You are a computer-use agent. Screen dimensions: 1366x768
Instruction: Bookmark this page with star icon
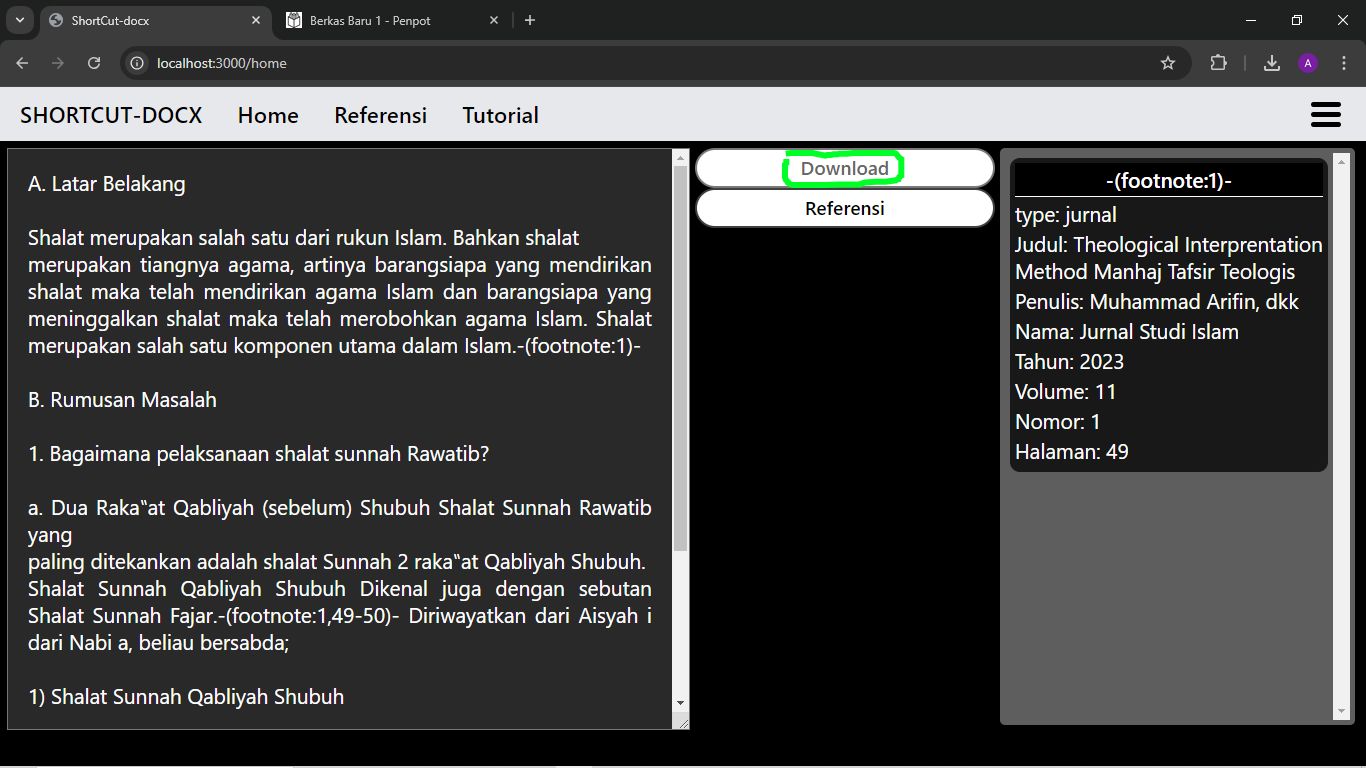tap(1167, 63)
